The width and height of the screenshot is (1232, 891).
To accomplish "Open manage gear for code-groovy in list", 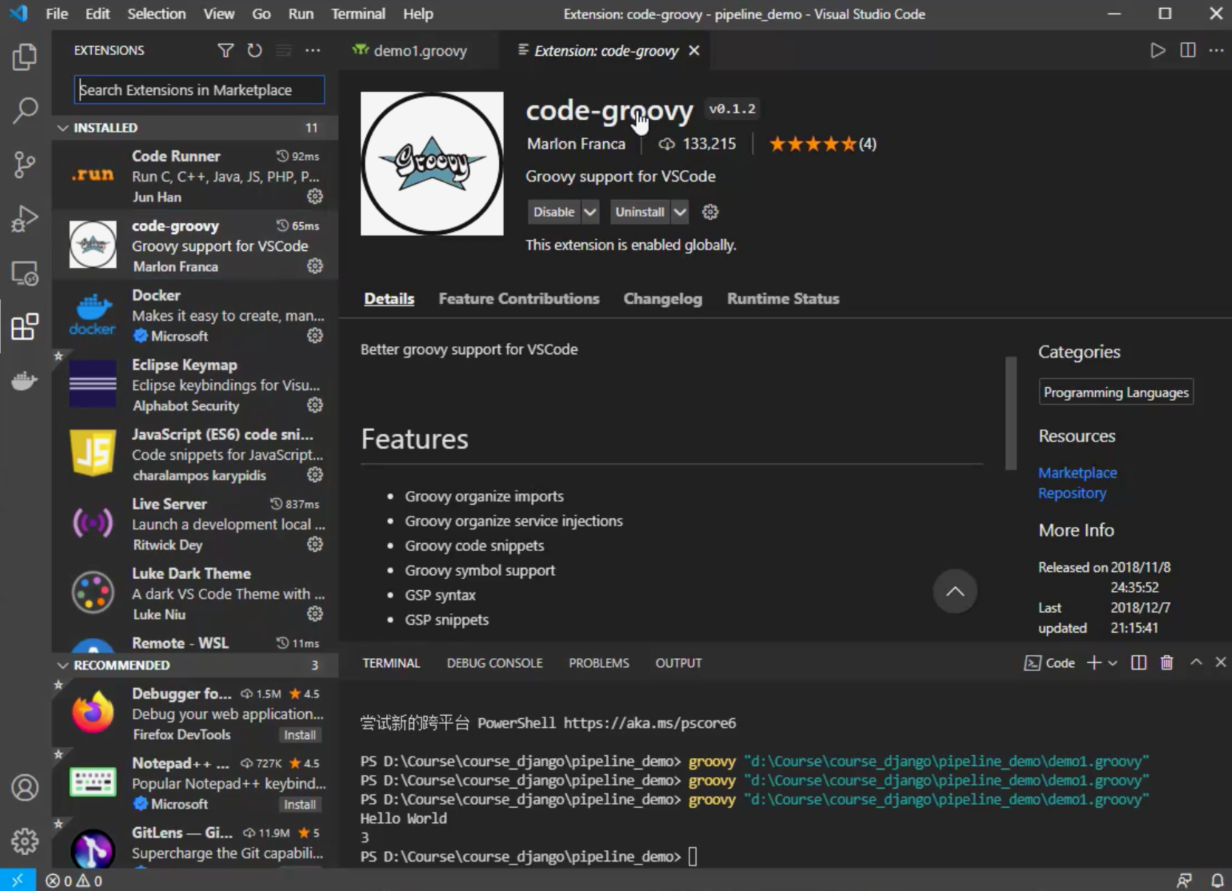I will tap(315, 266).
